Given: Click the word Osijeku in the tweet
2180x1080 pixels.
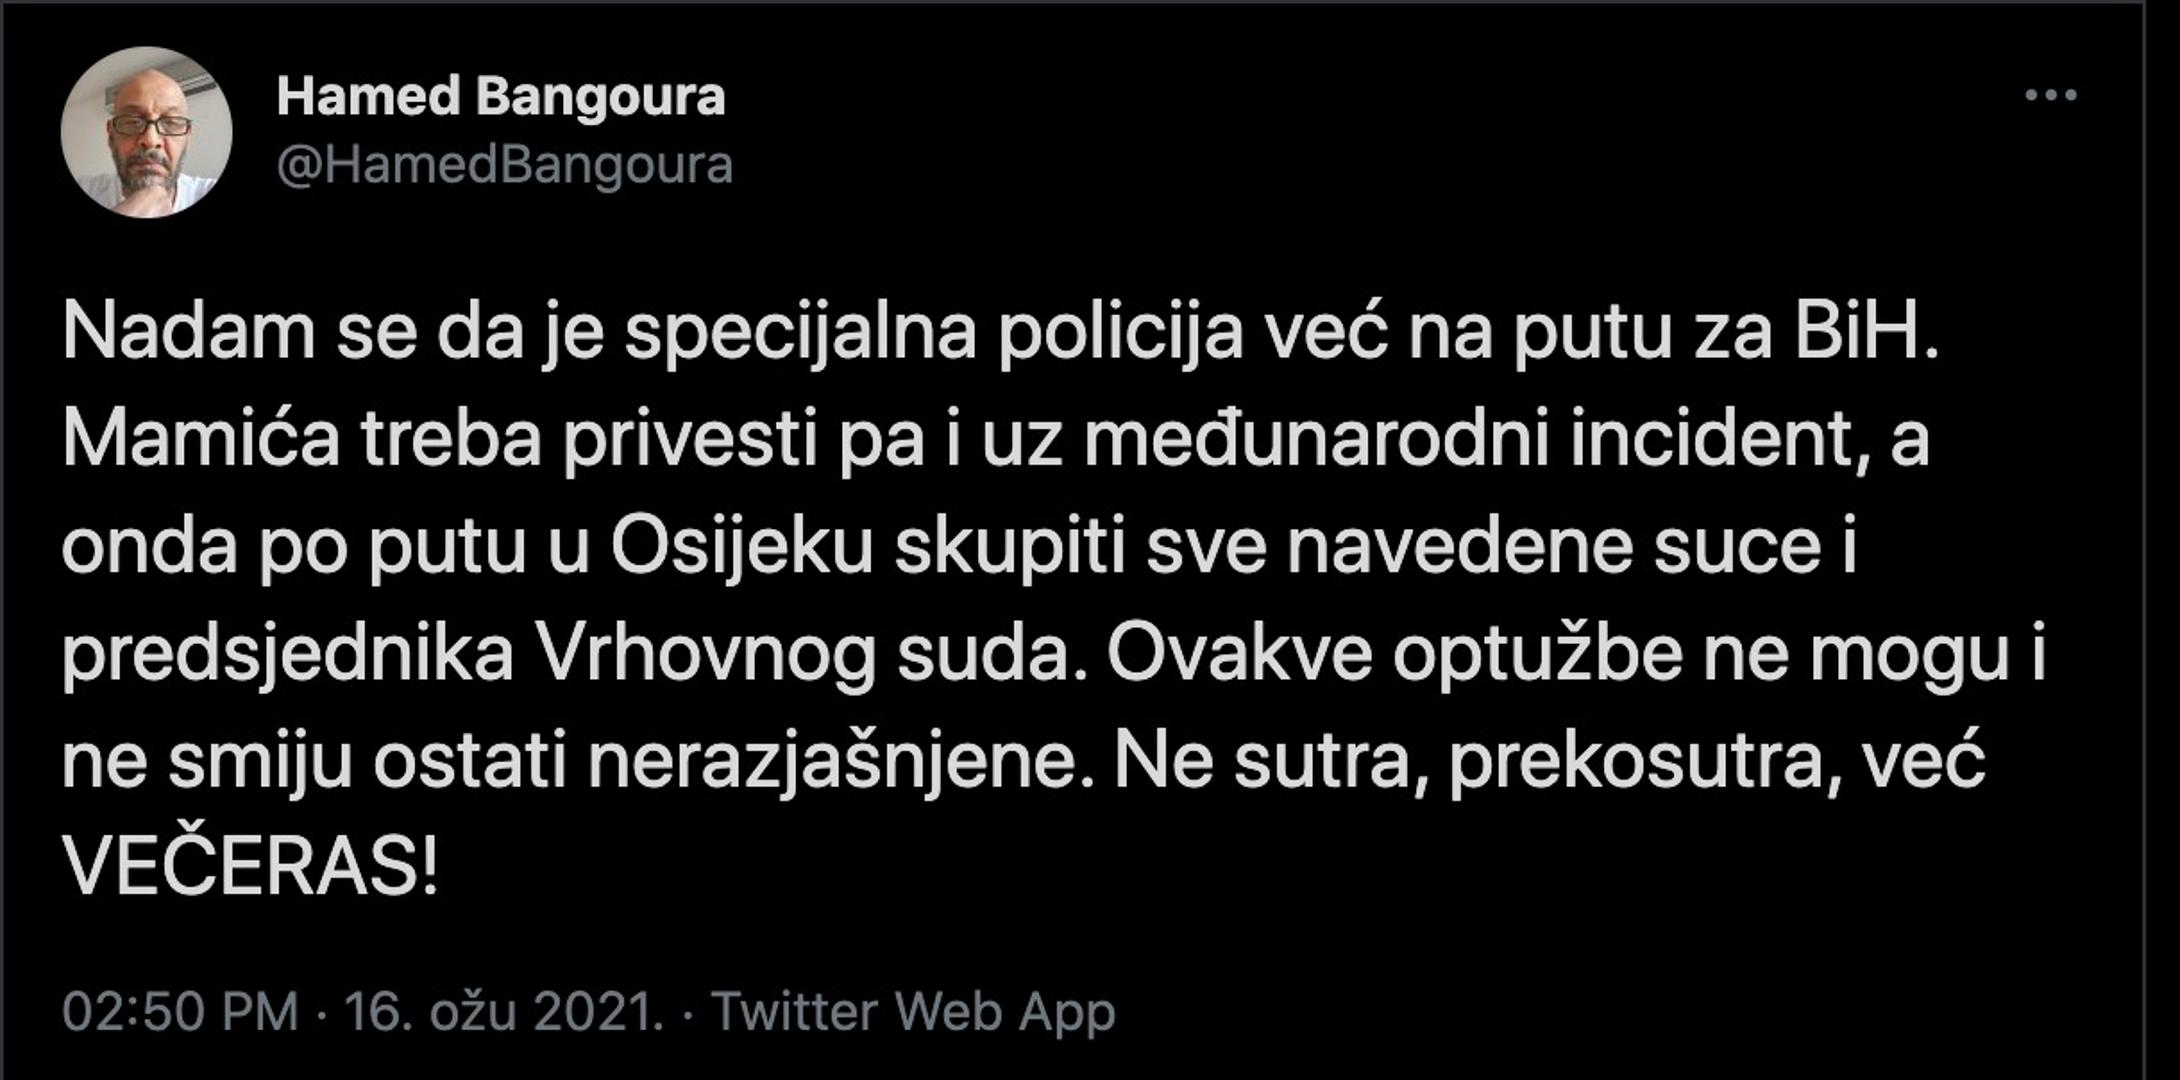Looking at the screenshot, I should (x=741, y=549).
